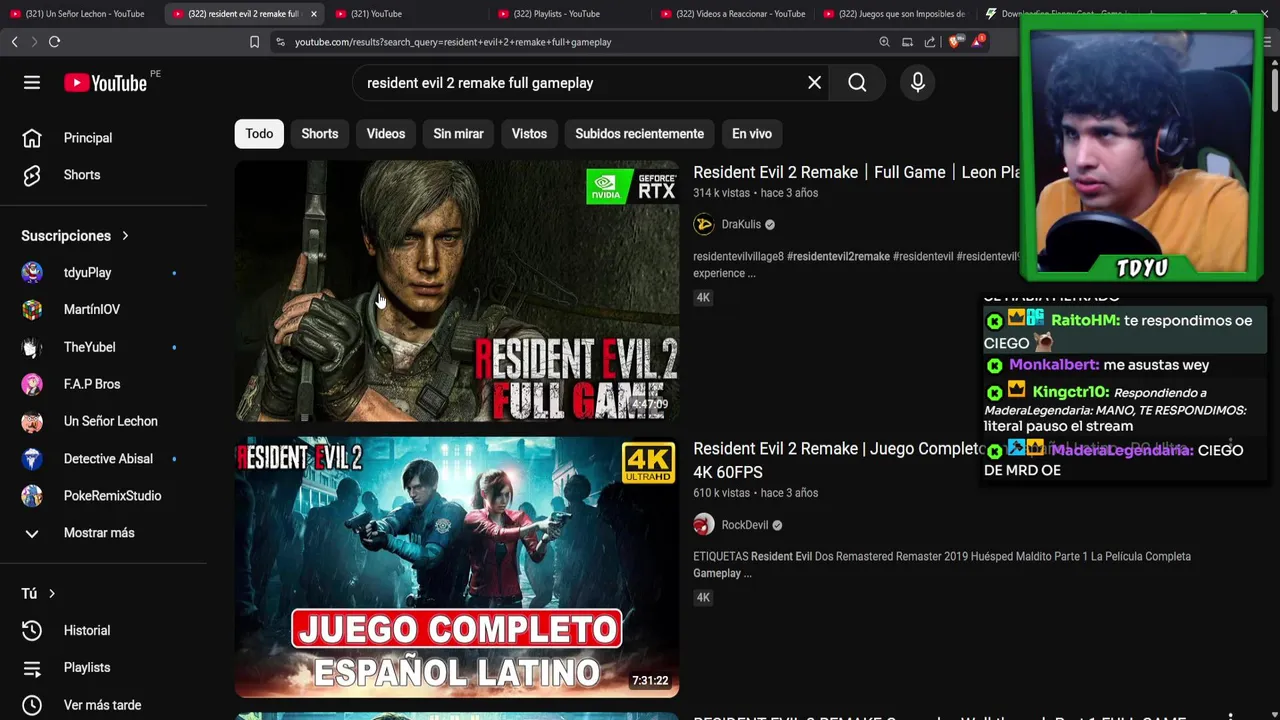The height and width of the screenshot is (720, 1280).
Task: Click 314 k vistas text
Action: 721,193
